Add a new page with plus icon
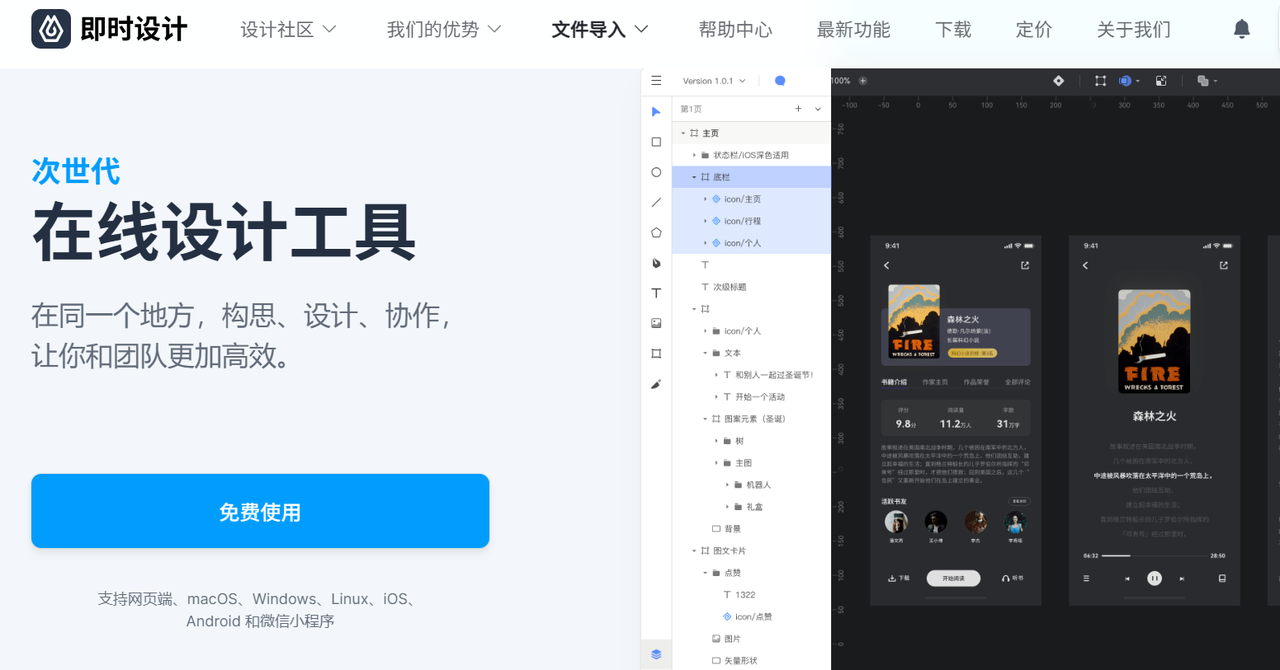The image size is (1280, 670). tap(798, 109)
